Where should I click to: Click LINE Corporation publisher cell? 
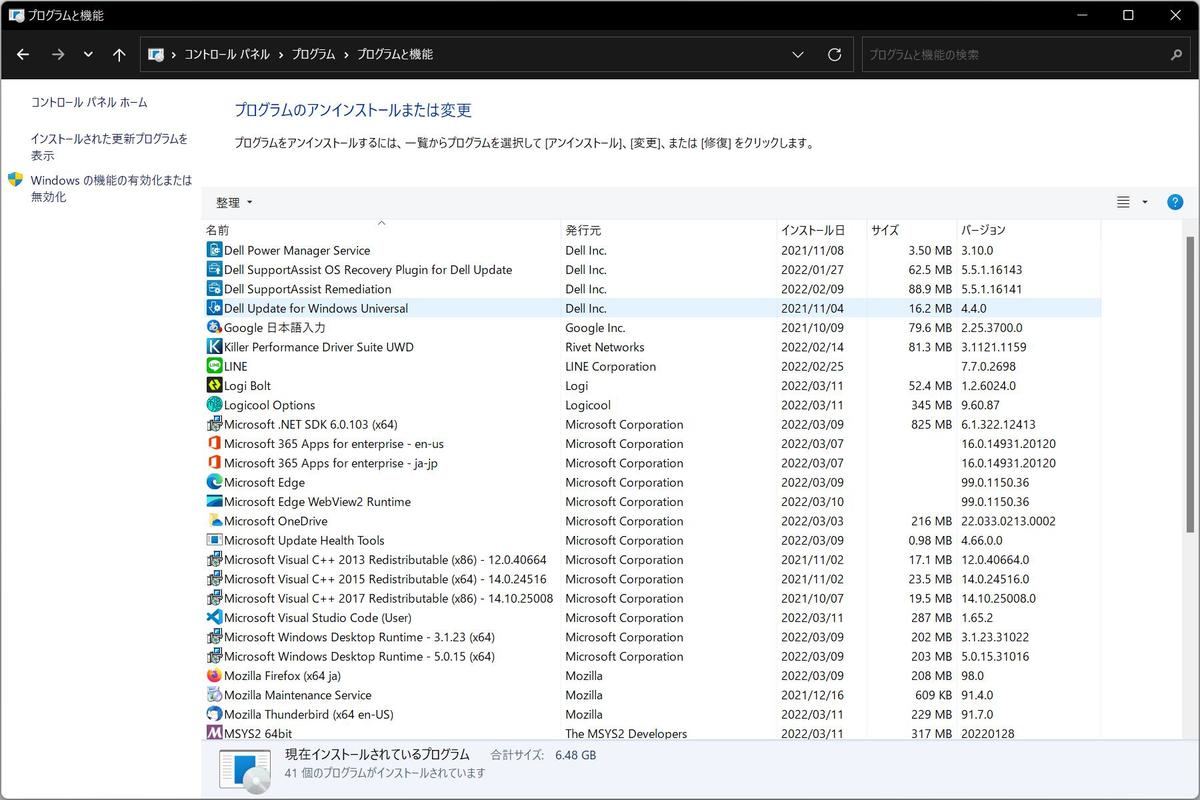(611, 366)
